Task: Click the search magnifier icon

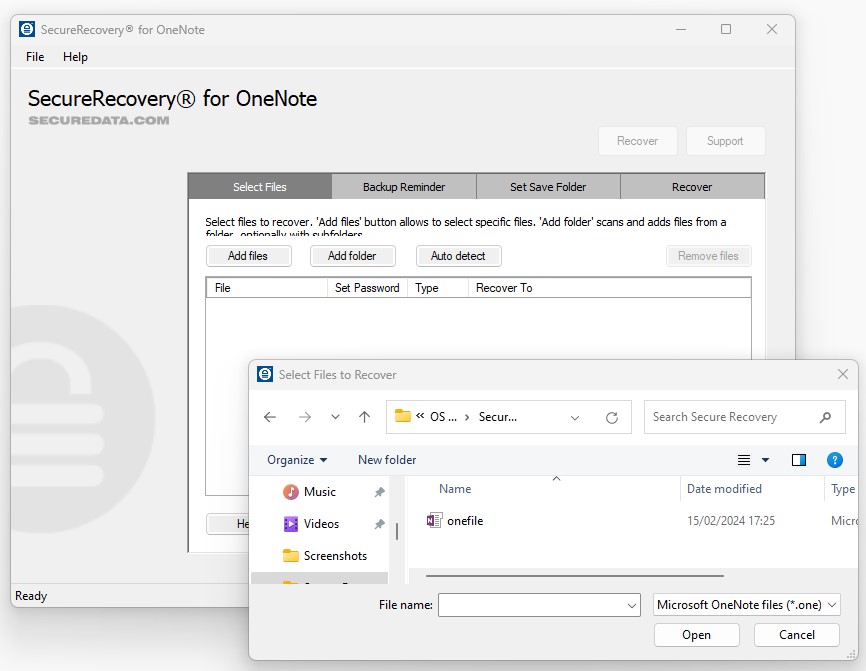Action: point(825,417)
